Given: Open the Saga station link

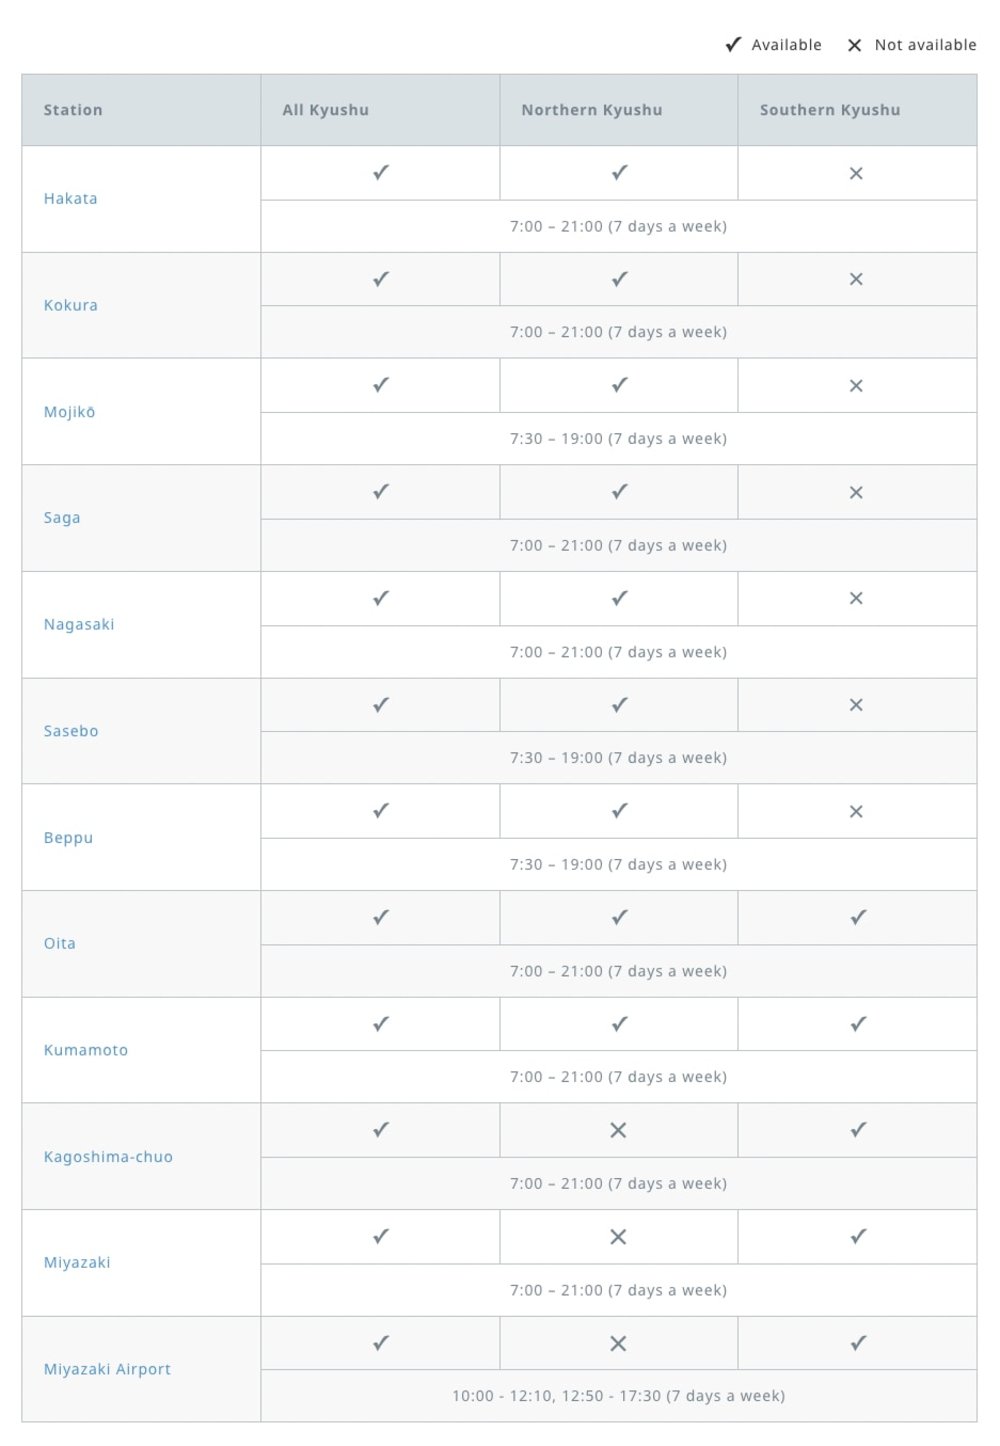Looking at the screenshot, I should point(62,518).
